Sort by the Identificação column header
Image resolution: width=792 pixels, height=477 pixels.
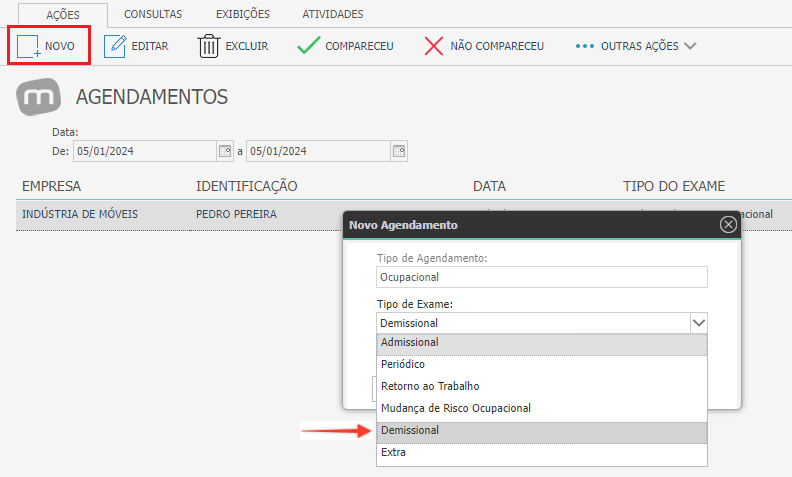[x=246, y=186]
